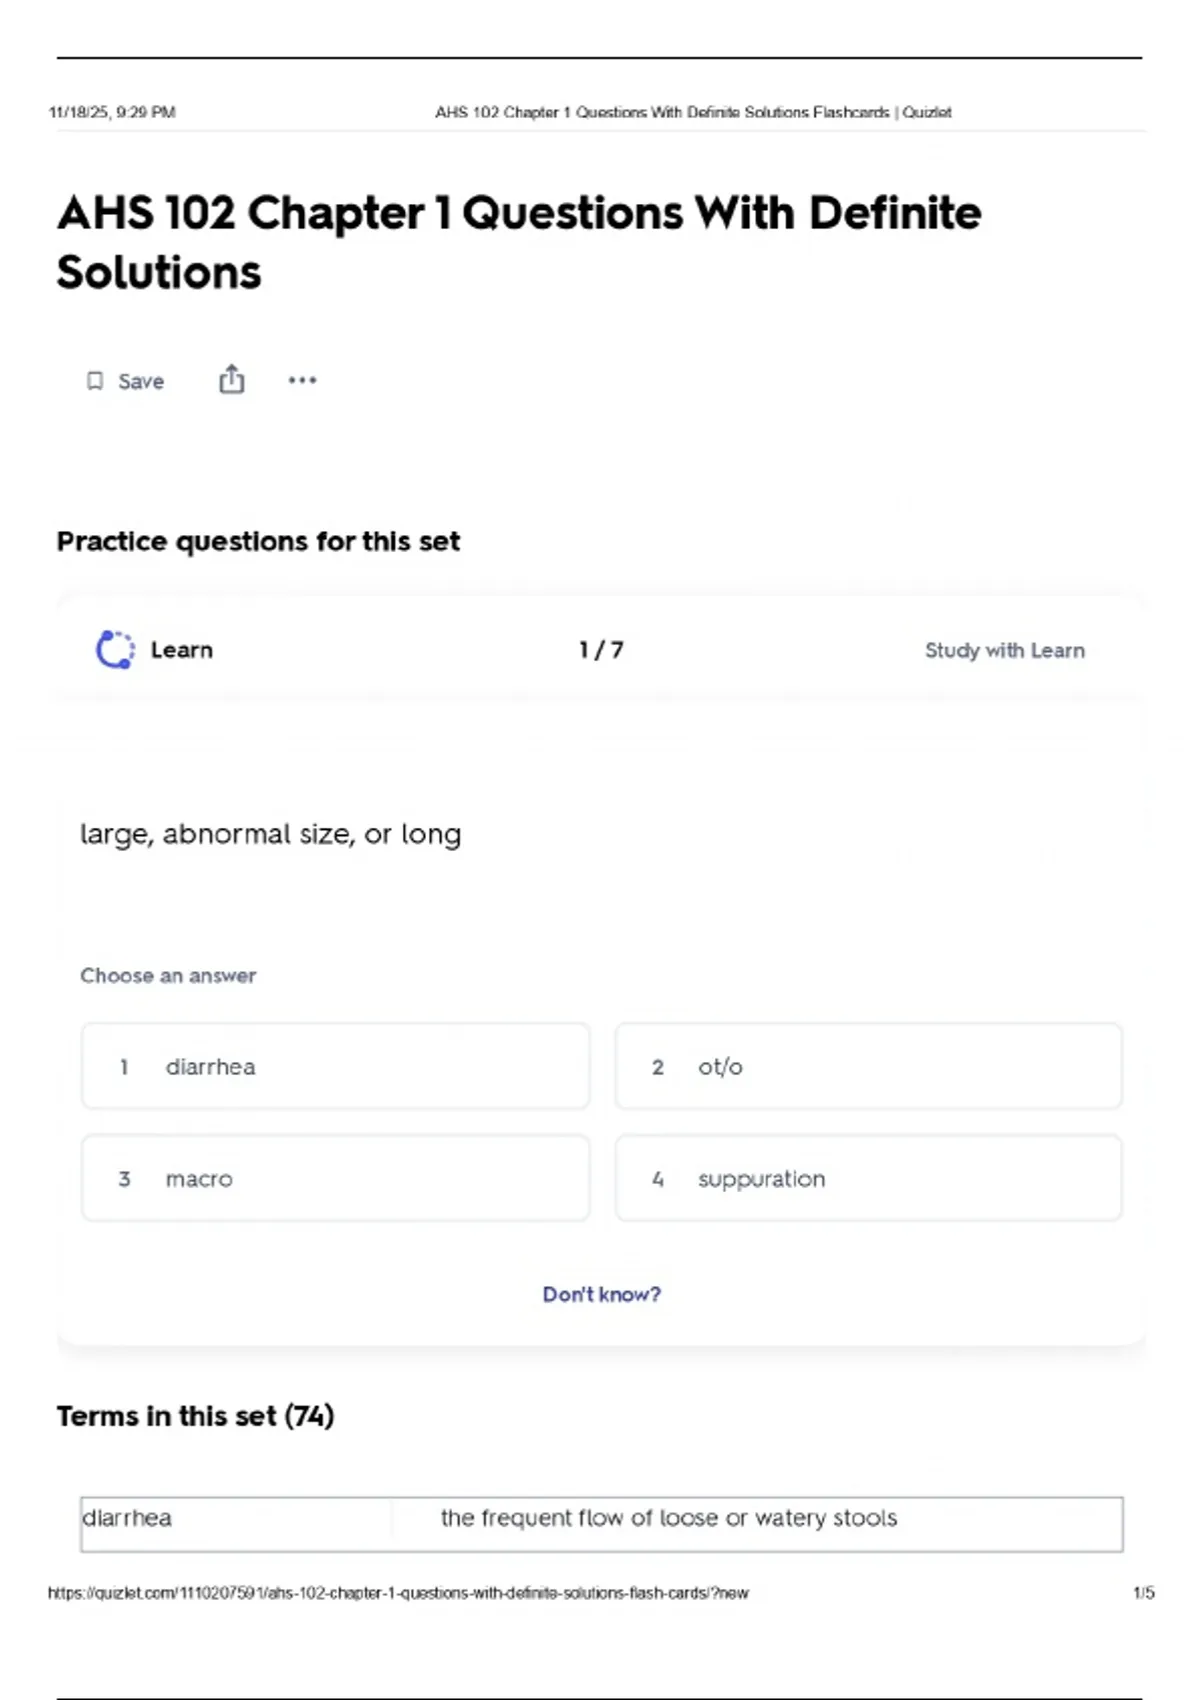Choose answer option 2 ot/o
1200x1700 pixels.
click(868, 1067)
